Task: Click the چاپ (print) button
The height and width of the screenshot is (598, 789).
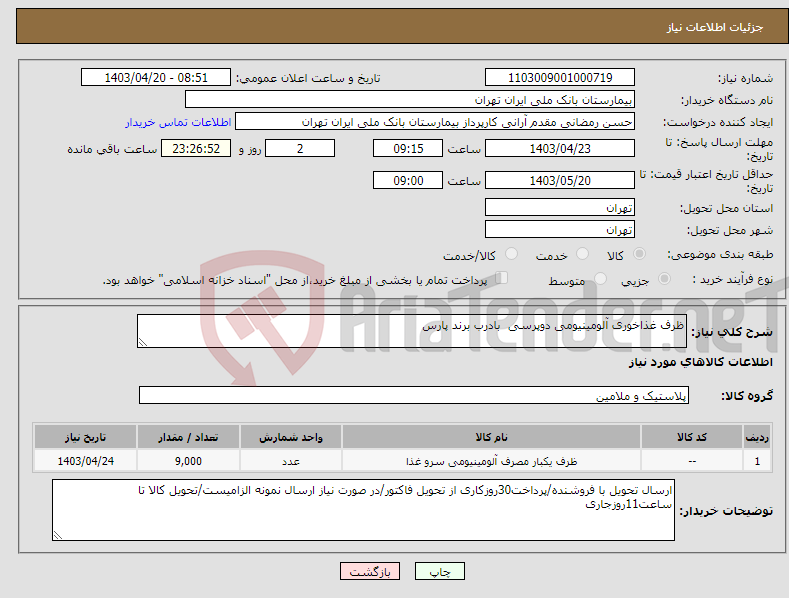Action: [439, 571]
